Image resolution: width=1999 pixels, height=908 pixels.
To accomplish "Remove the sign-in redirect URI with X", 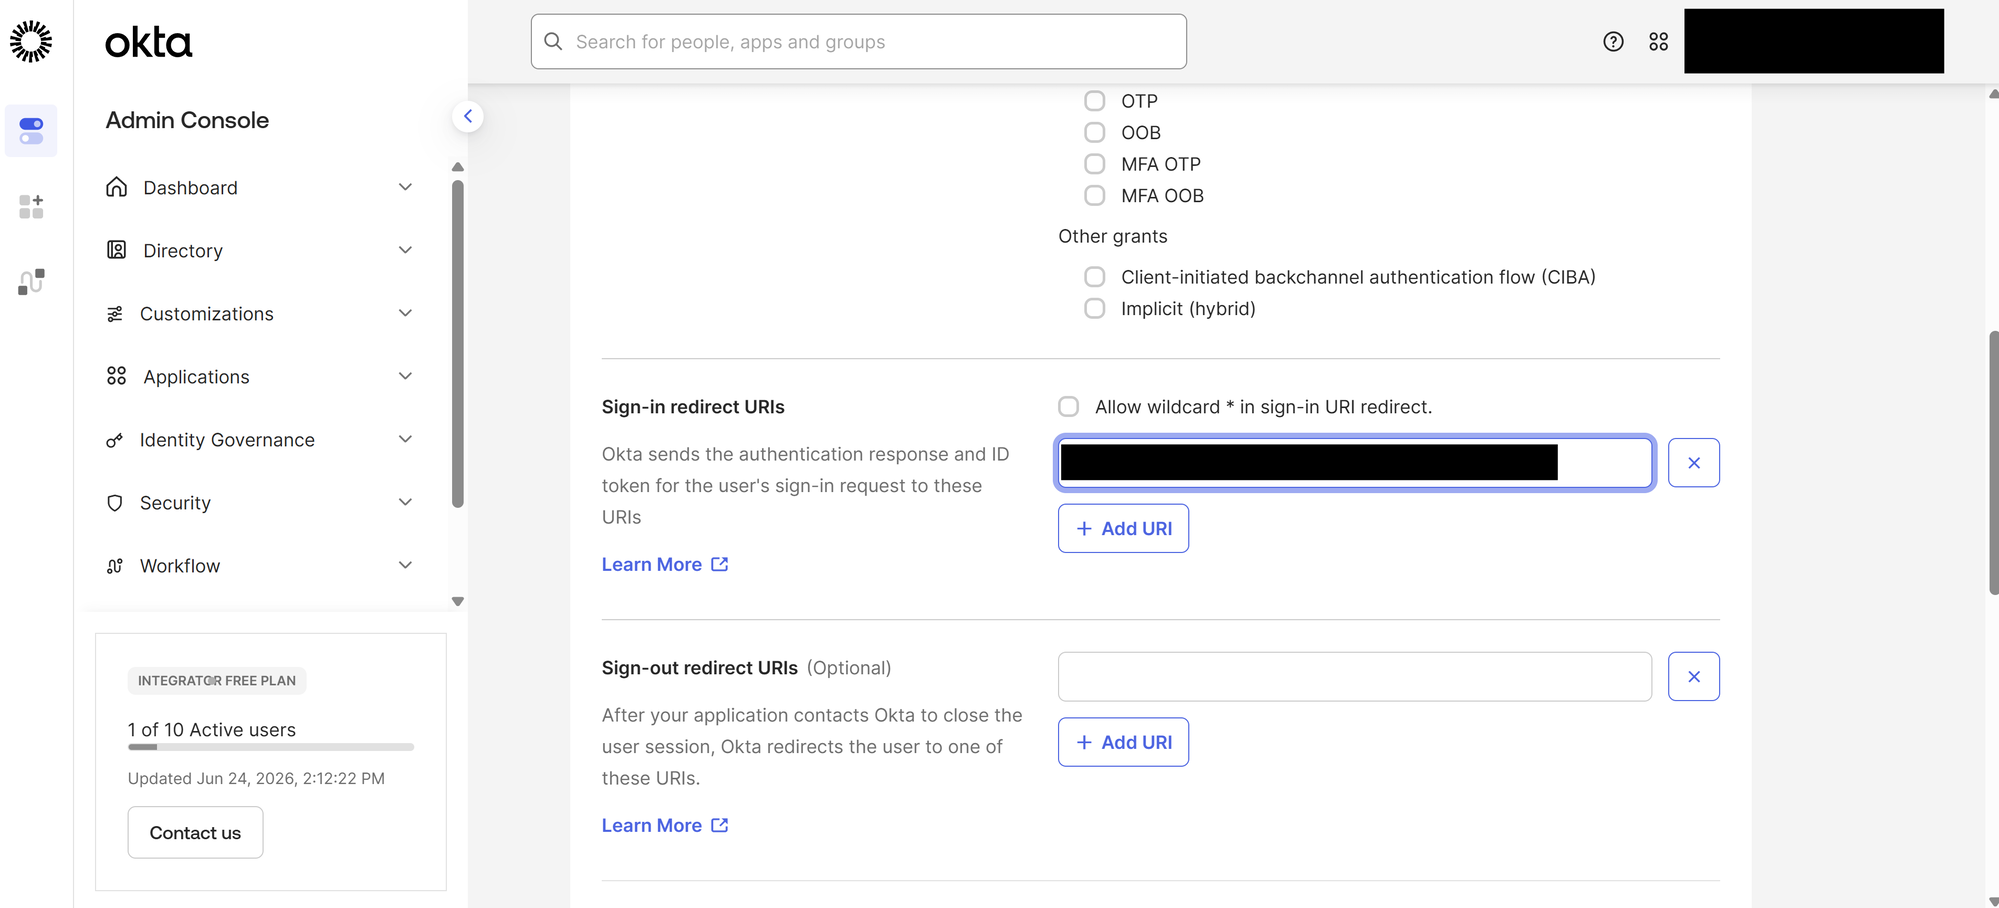I will coord(1694,463).
